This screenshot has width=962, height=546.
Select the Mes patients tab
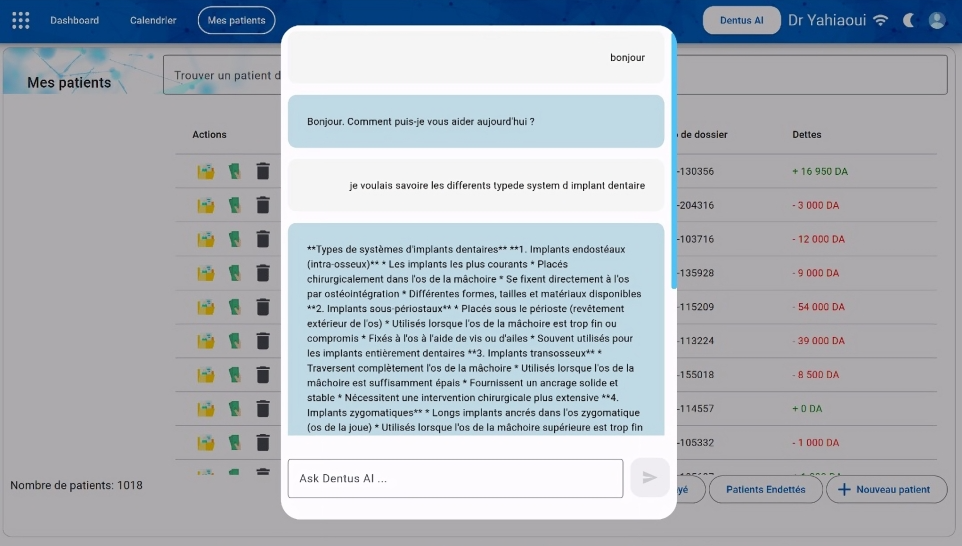point(236,20)
